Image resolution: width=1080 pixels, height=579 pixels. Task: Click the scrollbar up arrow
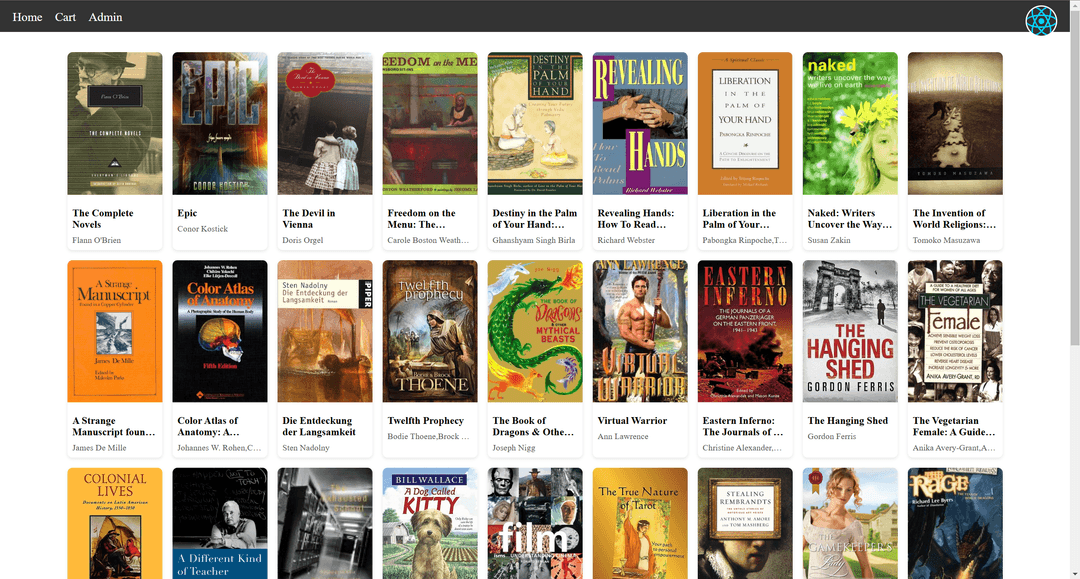(x=1074, y=6)
